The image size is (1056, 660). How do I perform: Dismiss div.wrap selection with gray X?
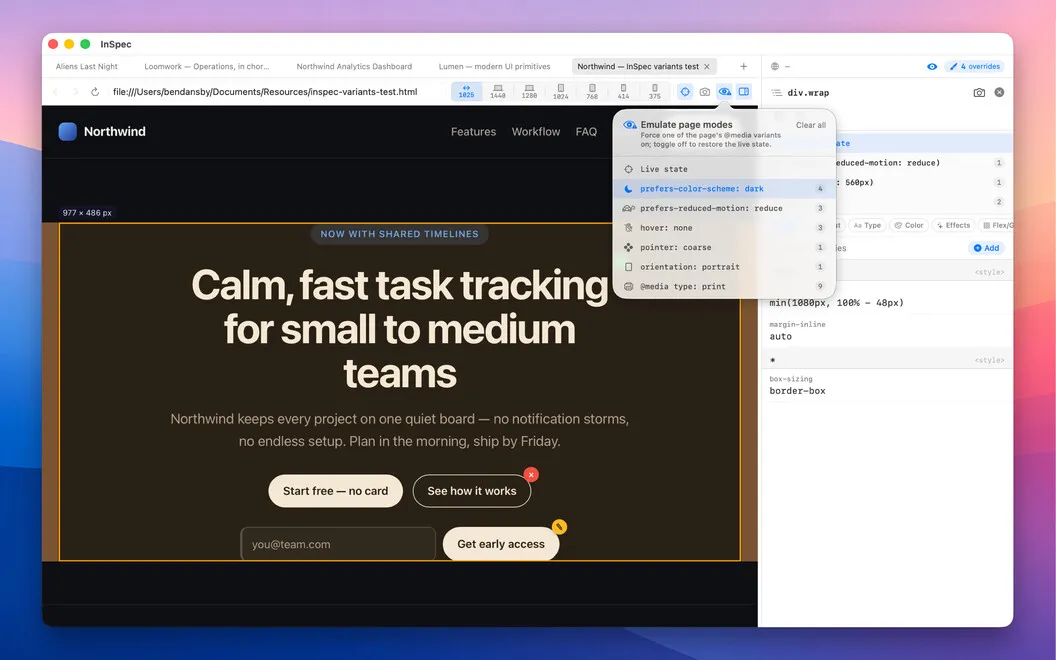[x=999, y=92]
